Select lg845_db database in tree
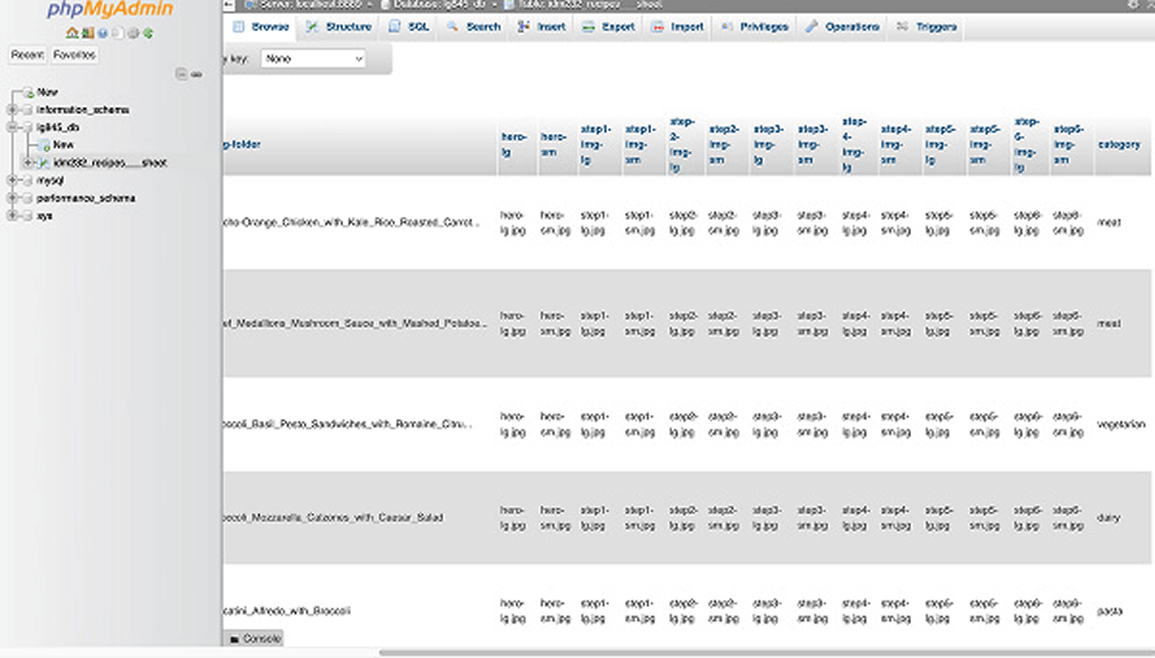The height and width of the screenshot is (658, 1155). click(x=57, y=127)
